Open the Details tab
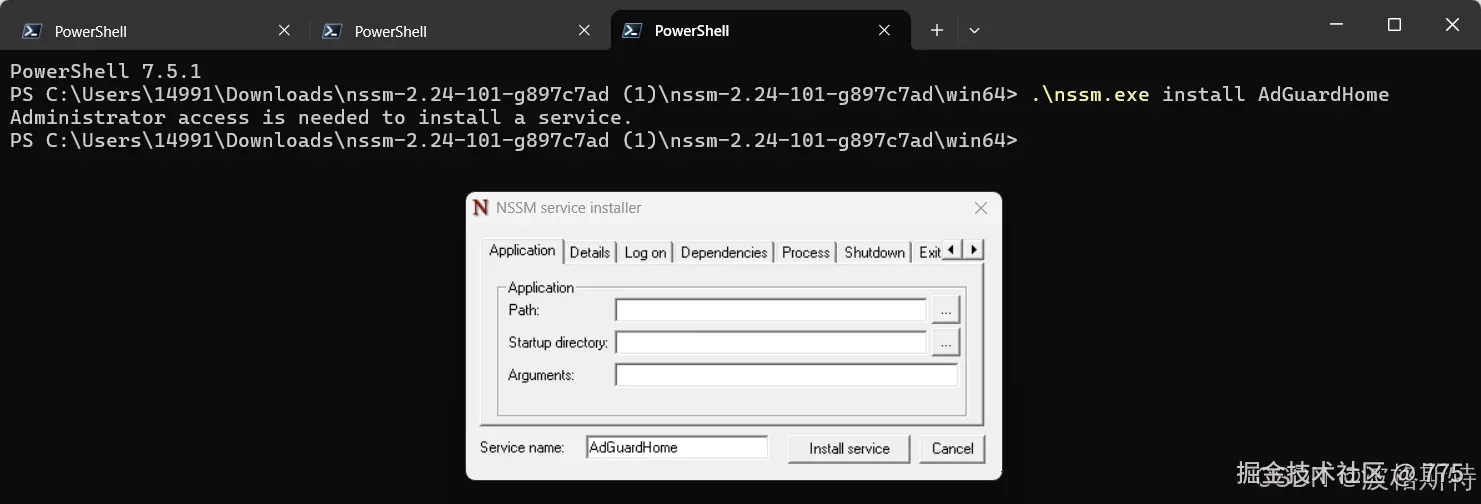Image resolution: width=1481 pixels, height=504 pixels. [x=590, y=253]
